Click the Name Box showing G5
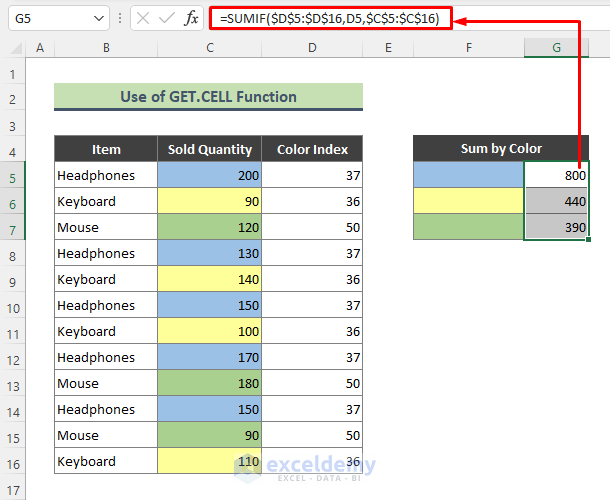 pos(58,18)
